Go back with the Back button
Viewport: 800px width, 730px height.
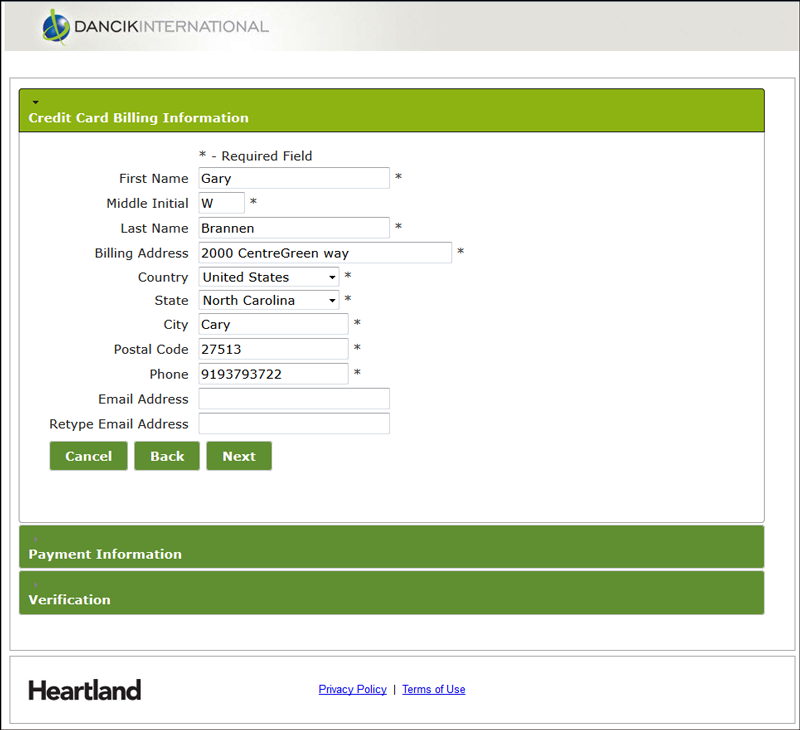pos(167,456)
